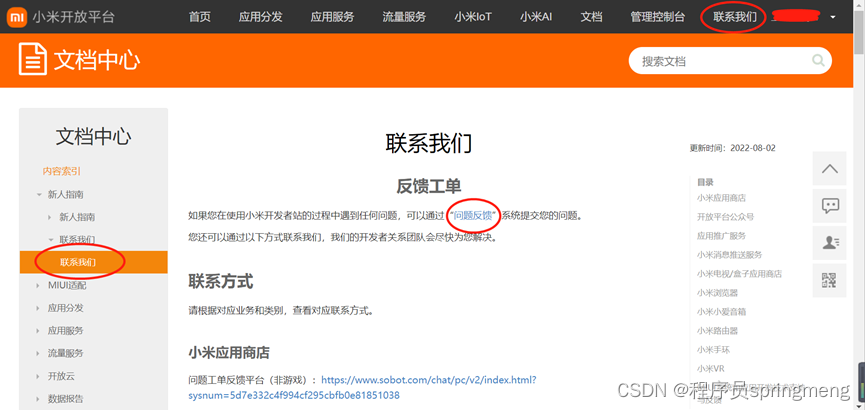The image size is (865, 410).
Task: Jump to 小米电视/盒子应用商店 in 目录
Action: (x=740, y=274)
